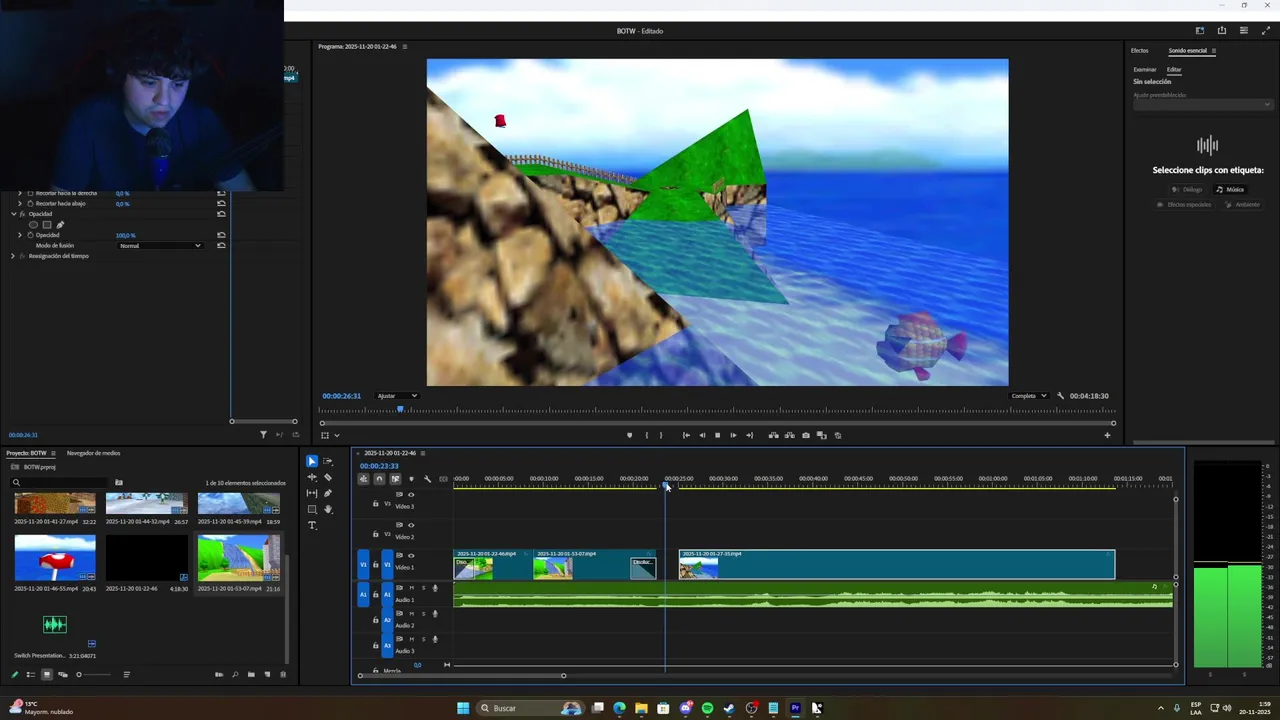Open the Navegador de medios tab
The image size is (1280, 720).
(93, 453)
